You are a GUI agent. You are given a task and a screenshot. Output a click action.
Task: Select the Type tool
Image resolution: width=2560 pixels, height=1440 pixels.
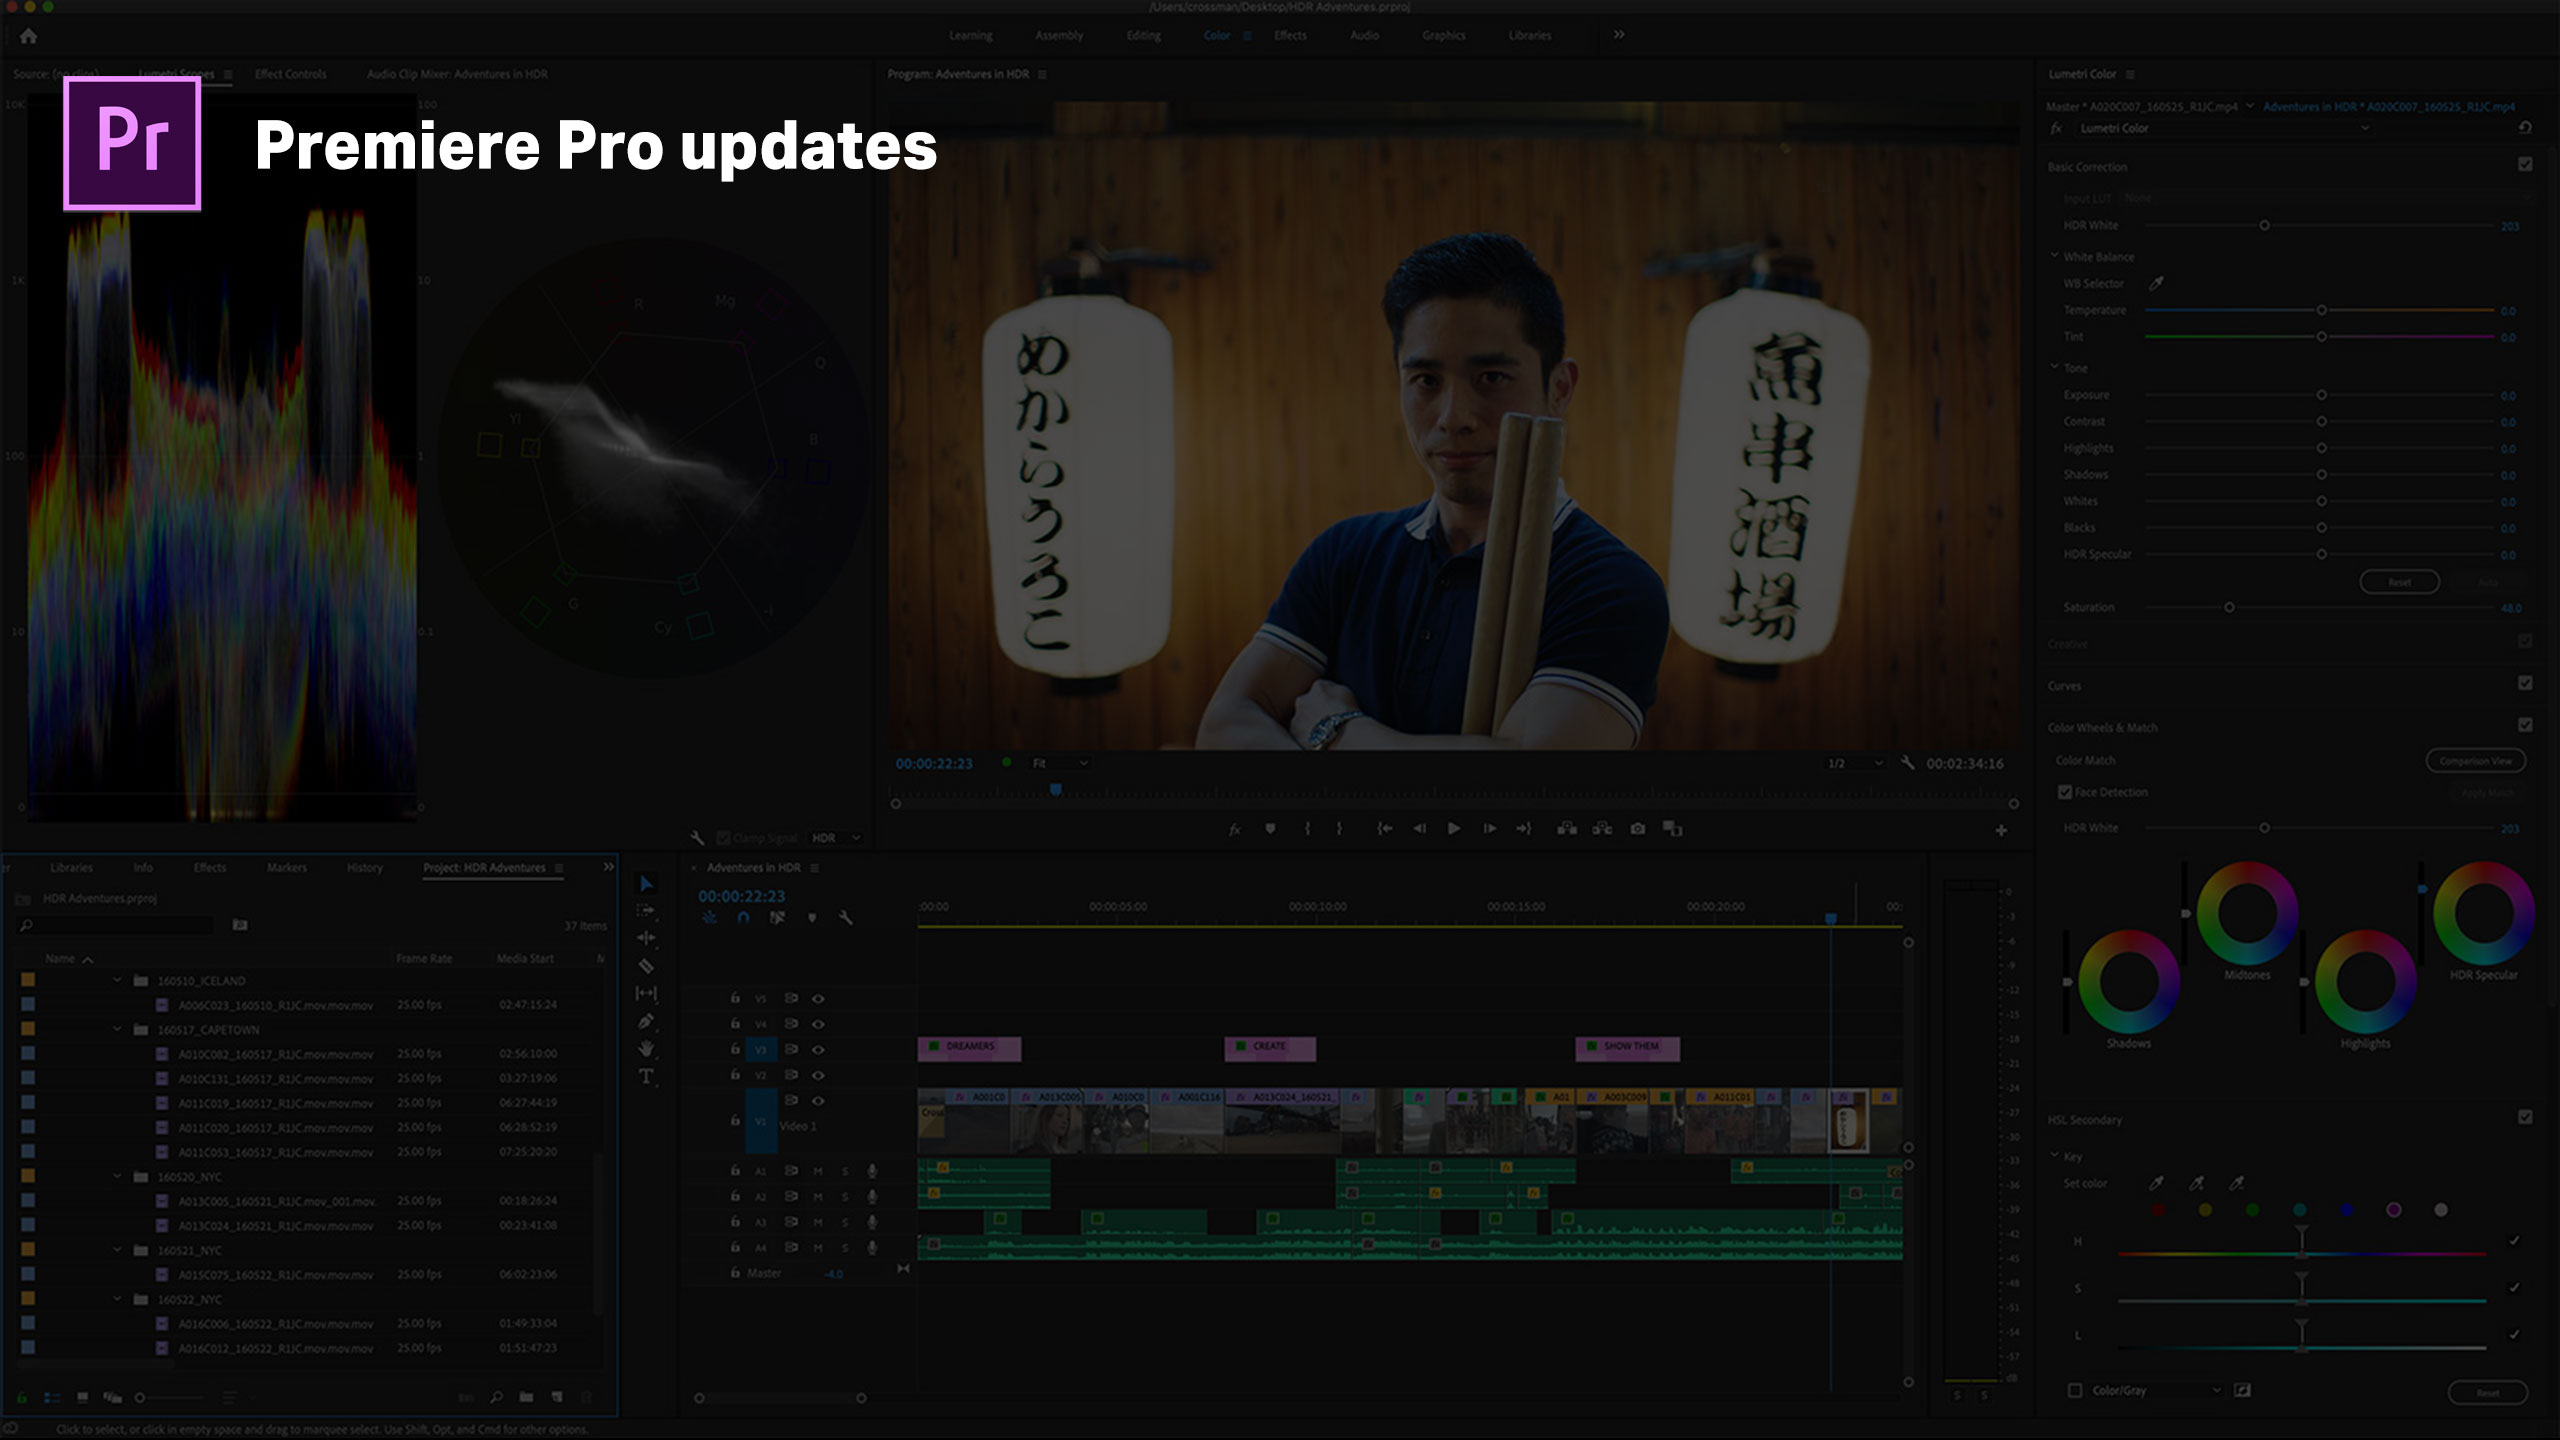647,1073
